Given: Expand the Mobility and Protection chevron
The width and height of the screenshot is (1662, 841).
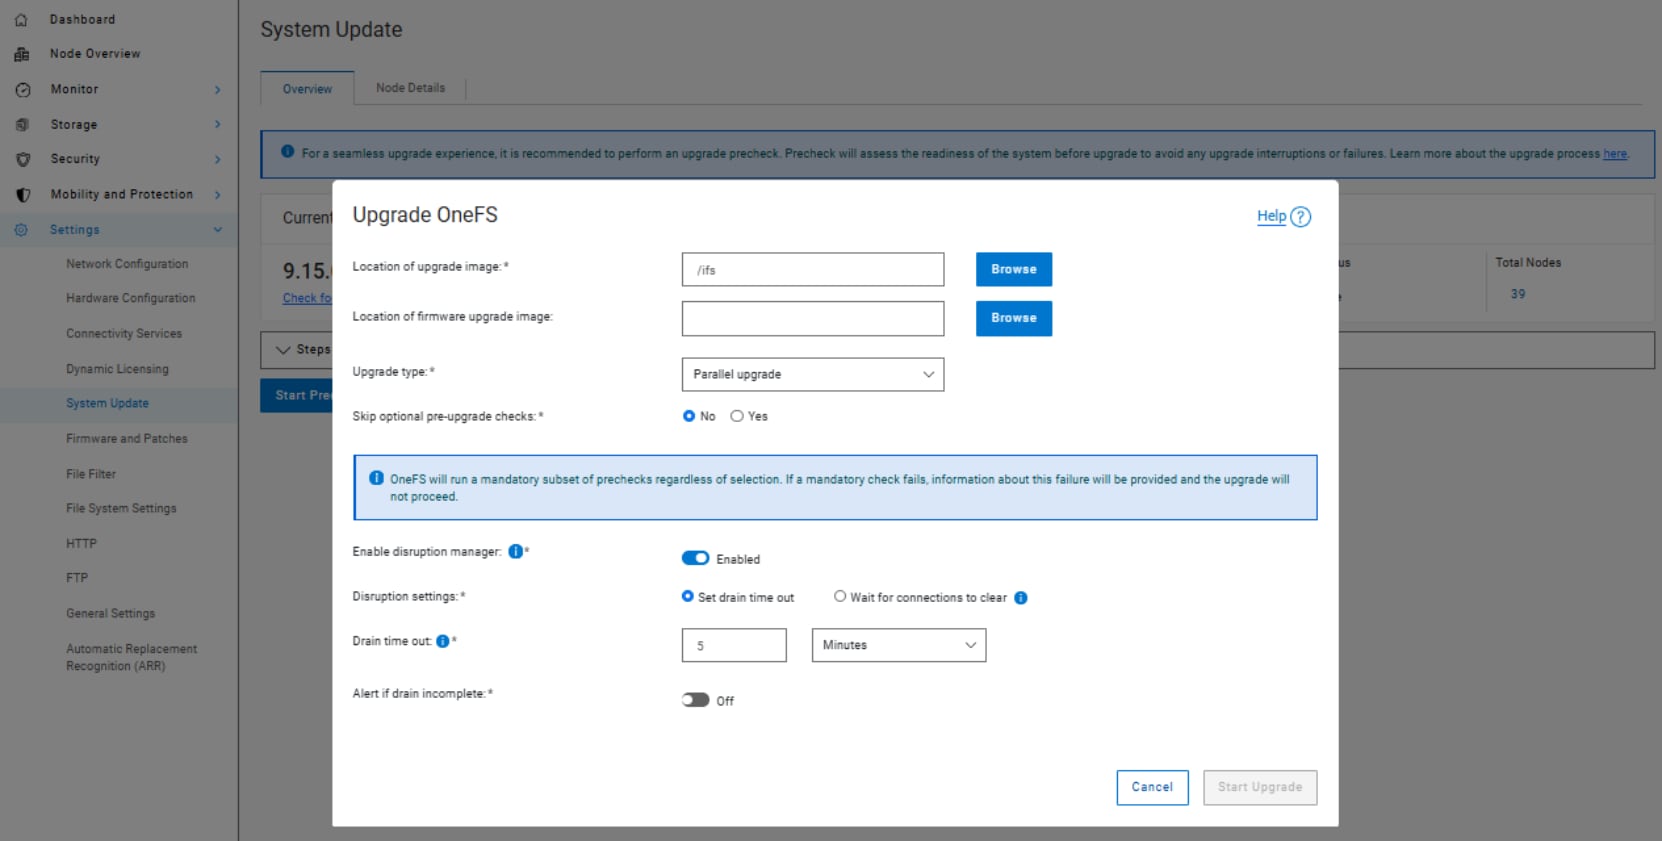Looking at the screenshot, I should pos(217,195).
